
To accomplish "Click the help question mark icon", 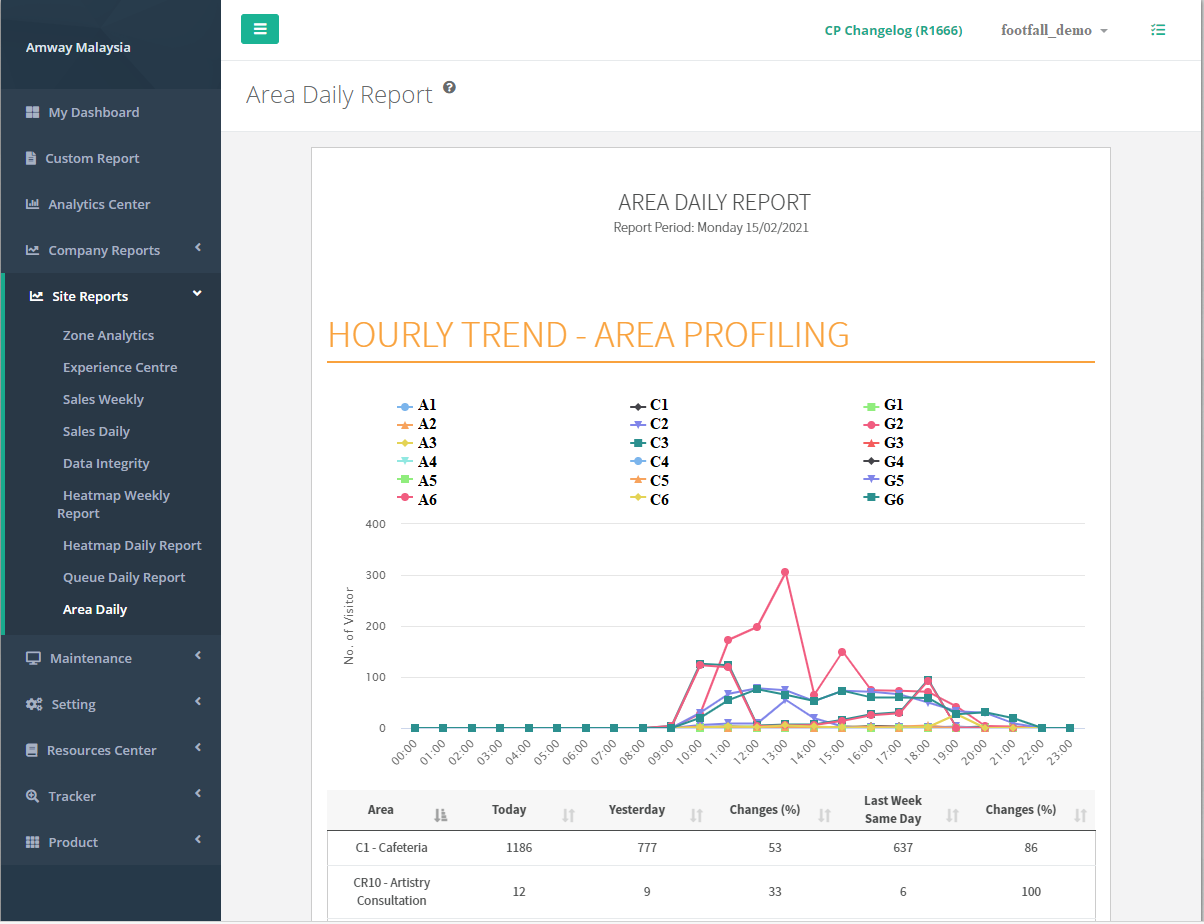I will (x=449, y=88).
